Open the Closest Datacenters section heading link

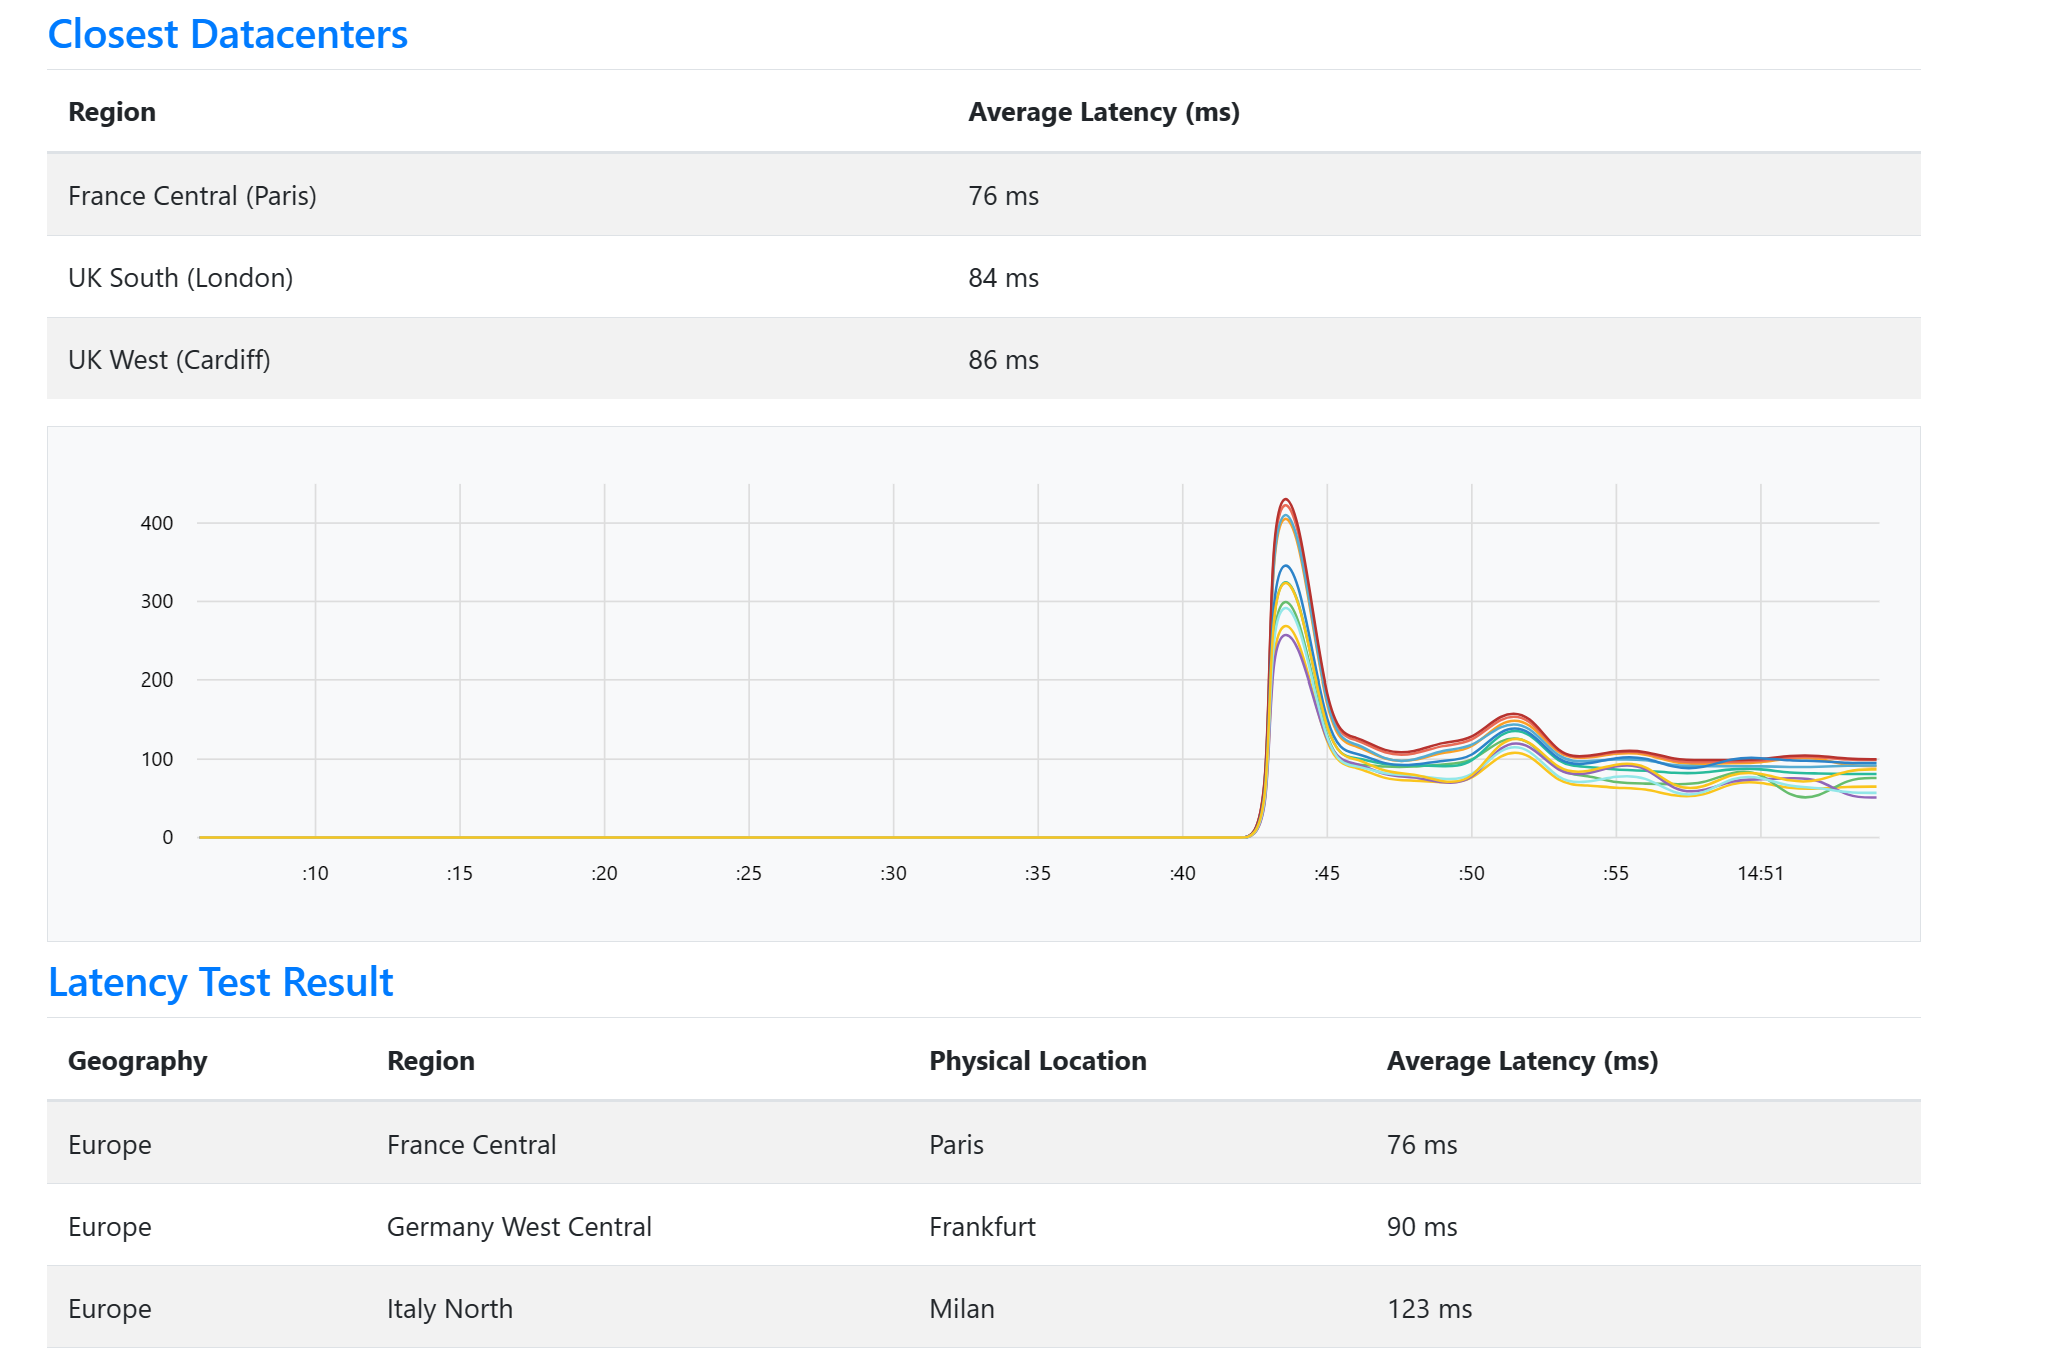point(227,35)
